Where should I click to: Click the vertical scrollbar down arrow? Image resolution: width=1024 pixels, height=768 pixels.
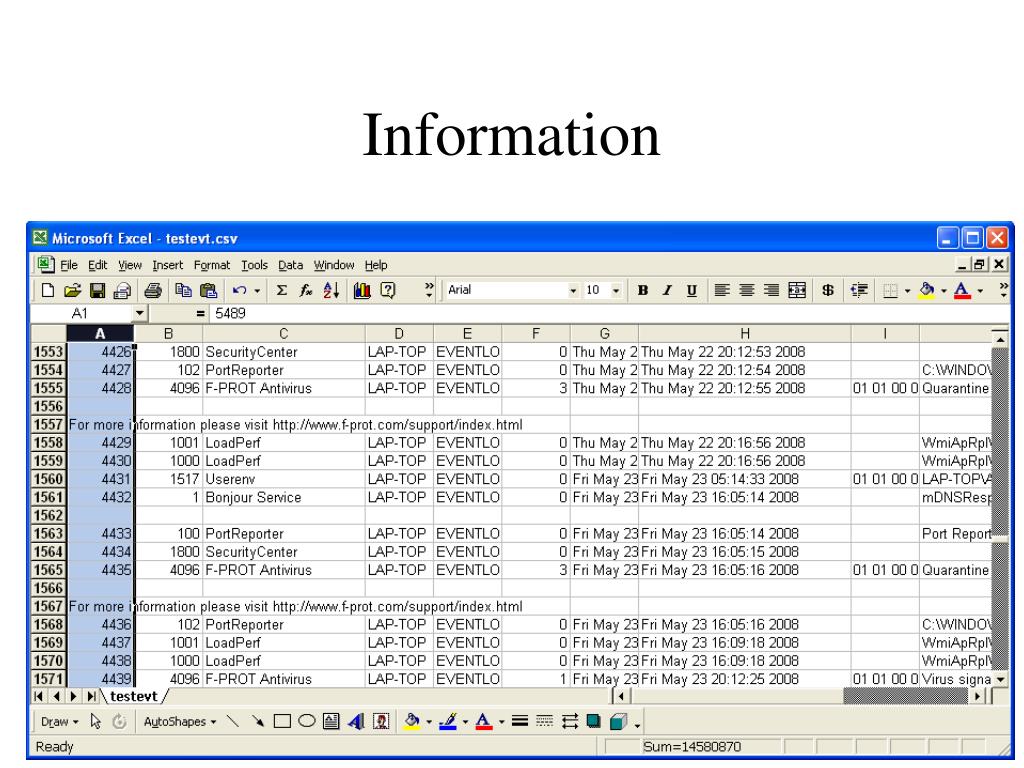click(1000, 679)
